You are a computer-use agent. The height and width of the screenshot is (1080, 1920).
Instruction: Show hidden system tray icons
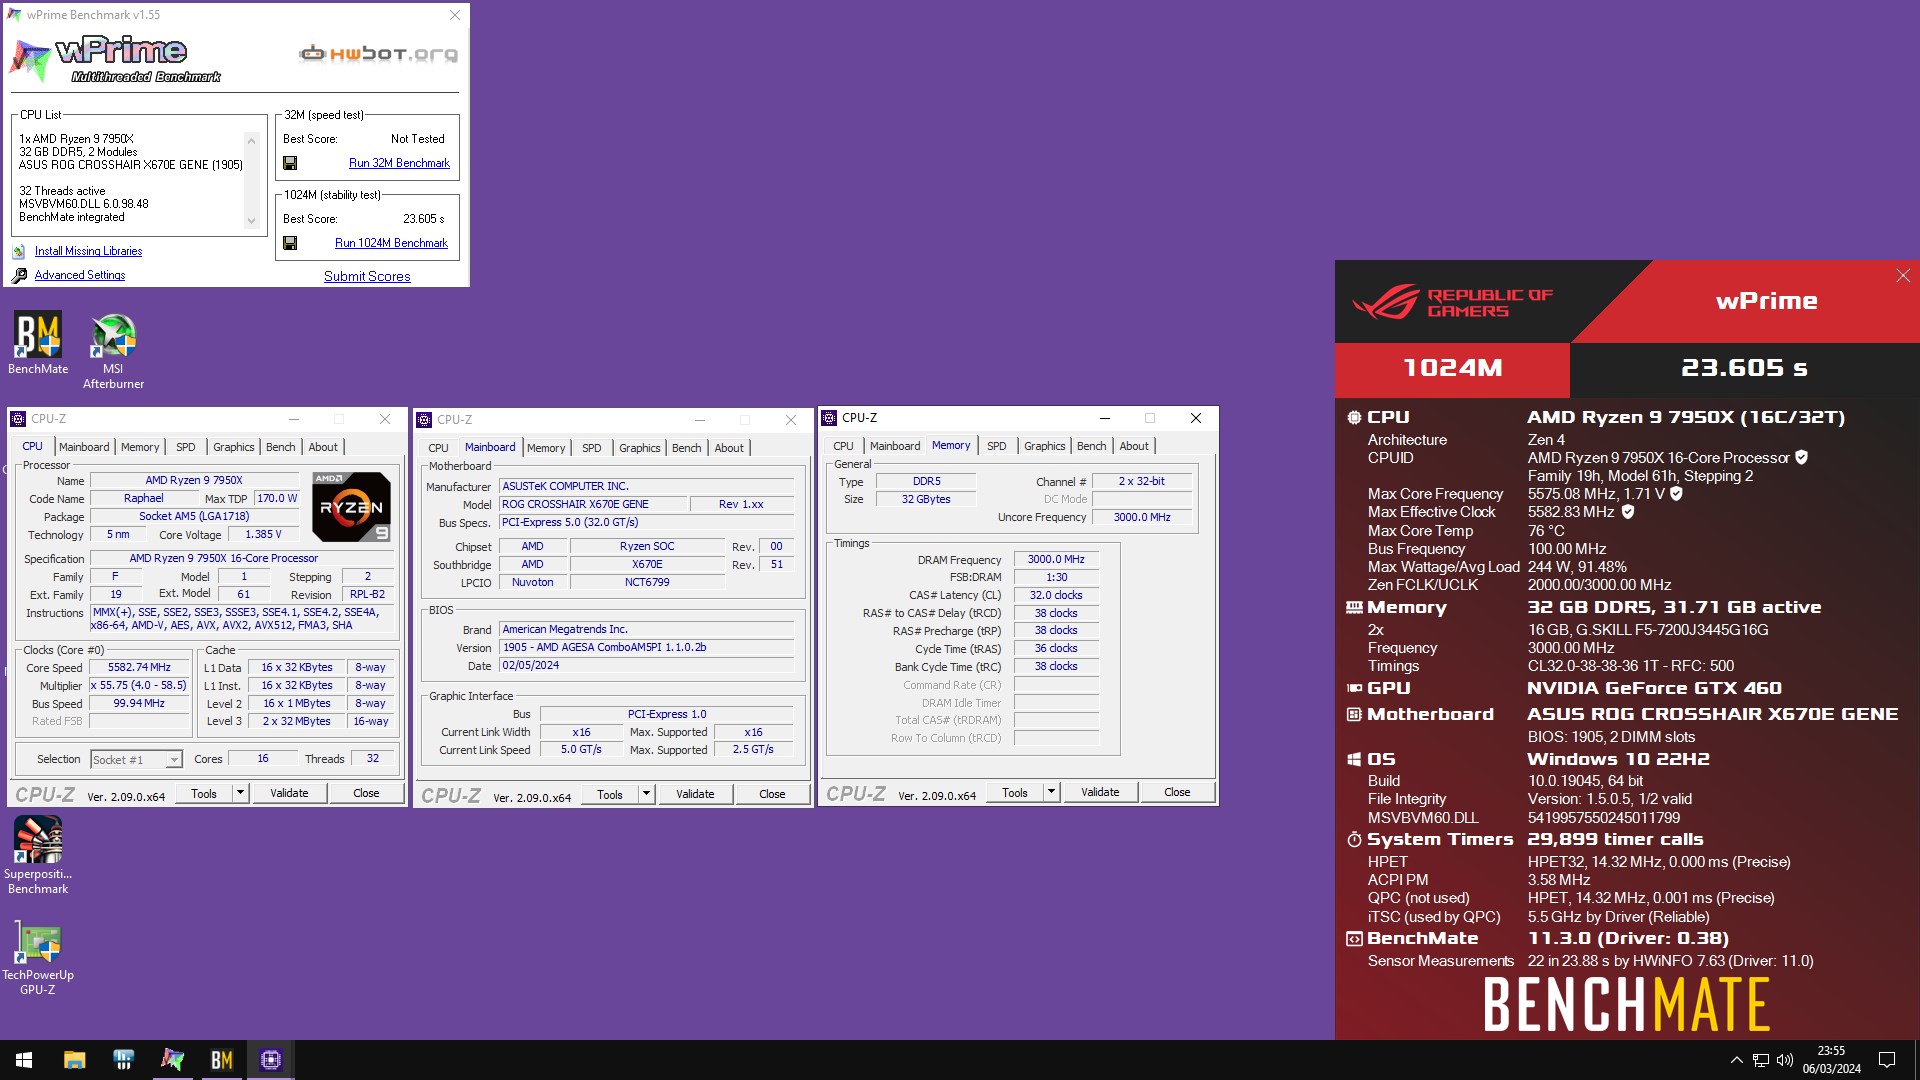click(1736, 1060)
